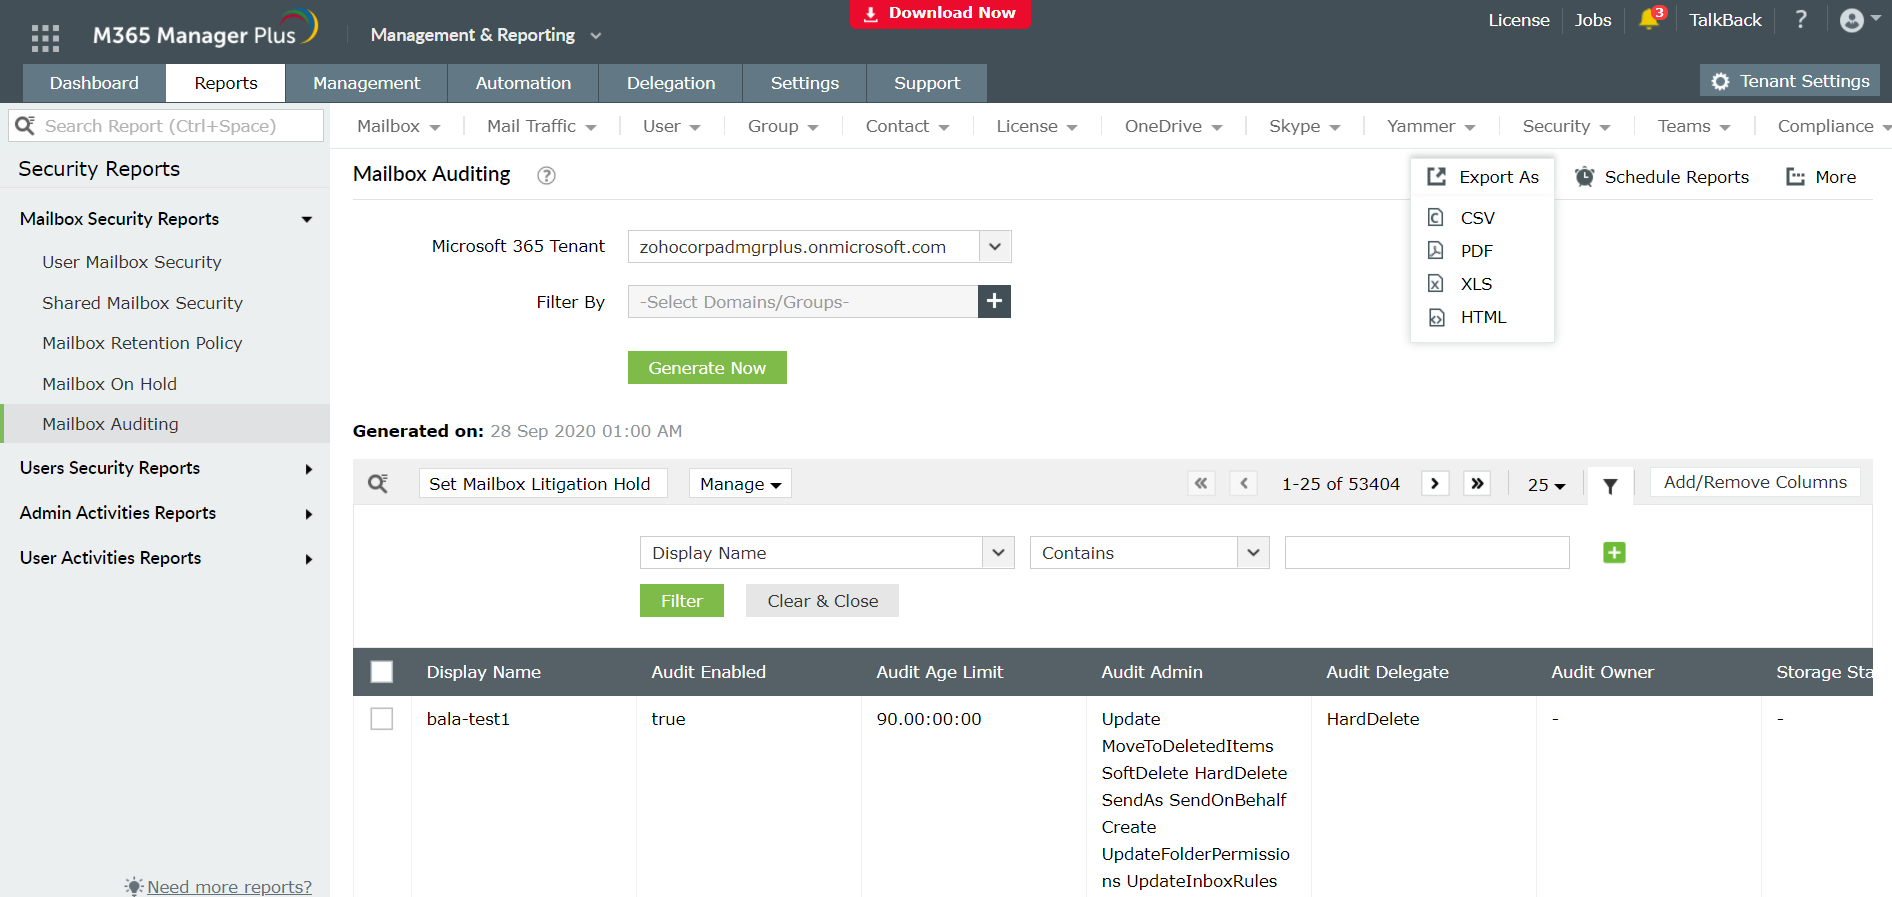Change the rows per page from 25
This screenshot has height=897, width=1892.
click(1546, 485)
